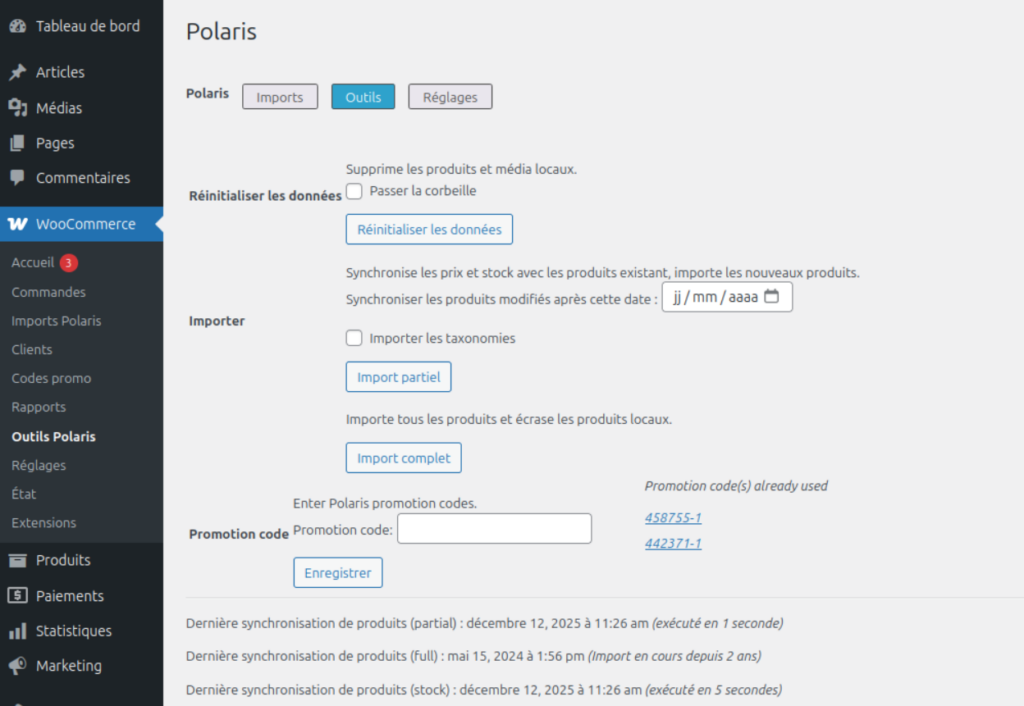Switch to the Réglages tab
This screenshot has width=1024, height=706.
450,97
